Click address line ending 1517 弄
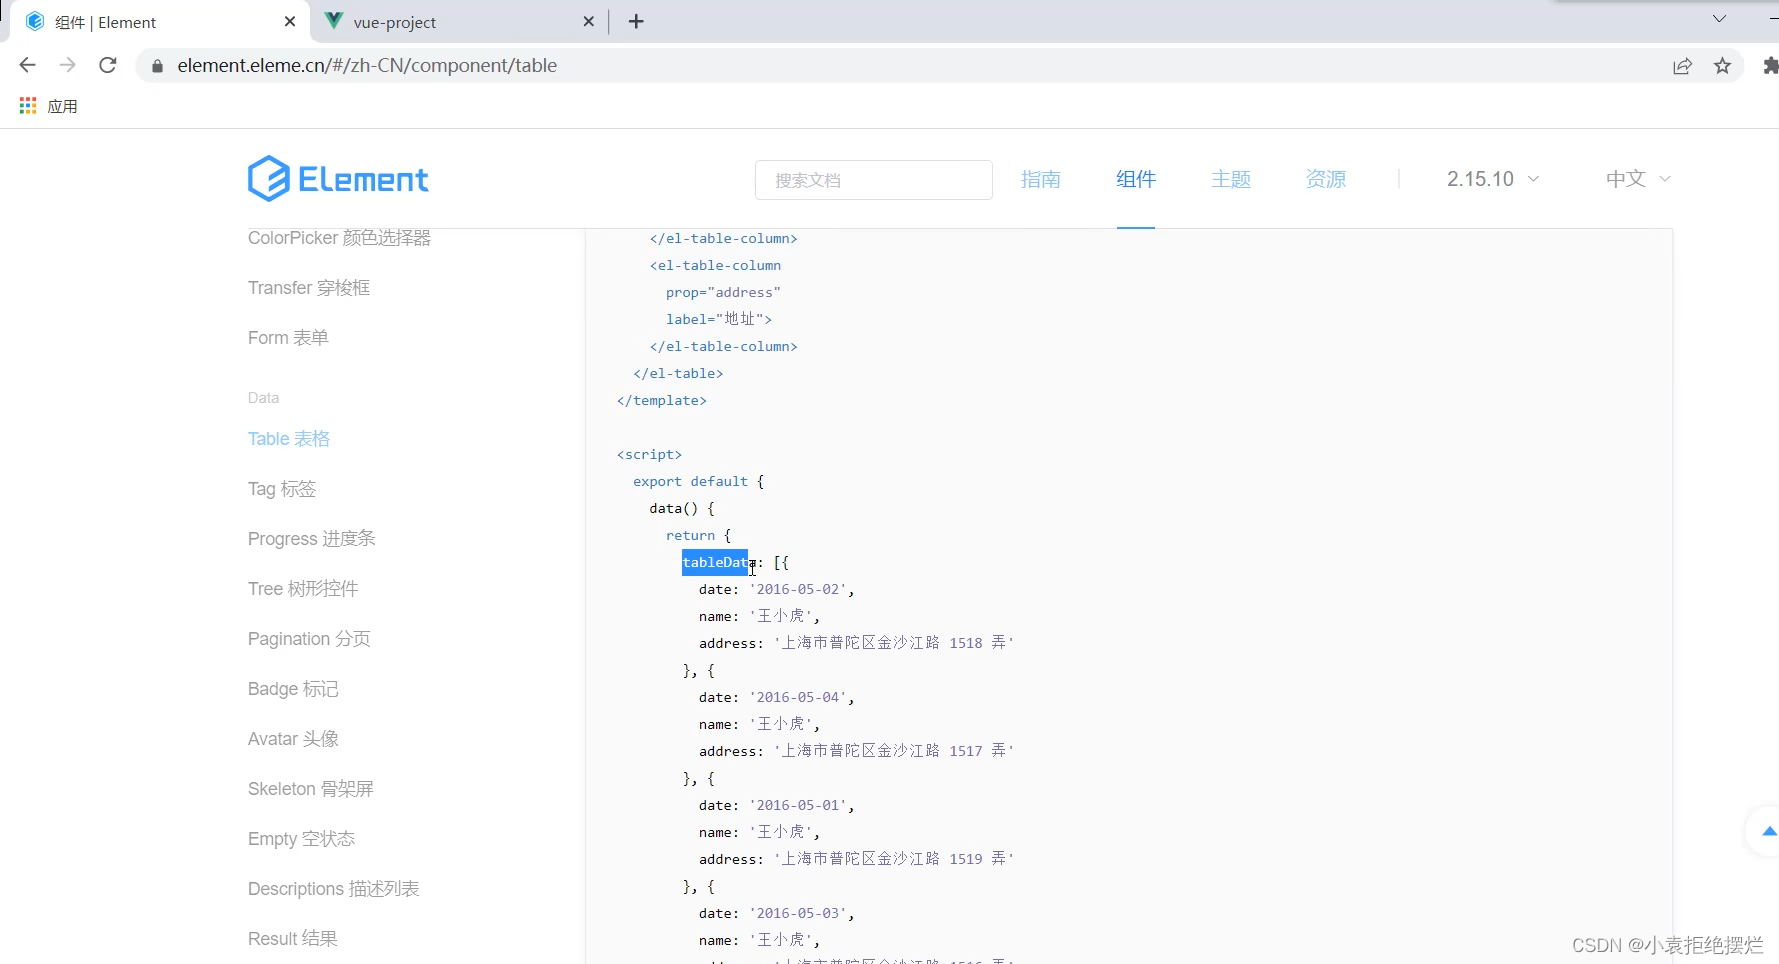Screen dimensions: 1779x964 (857, 751)
